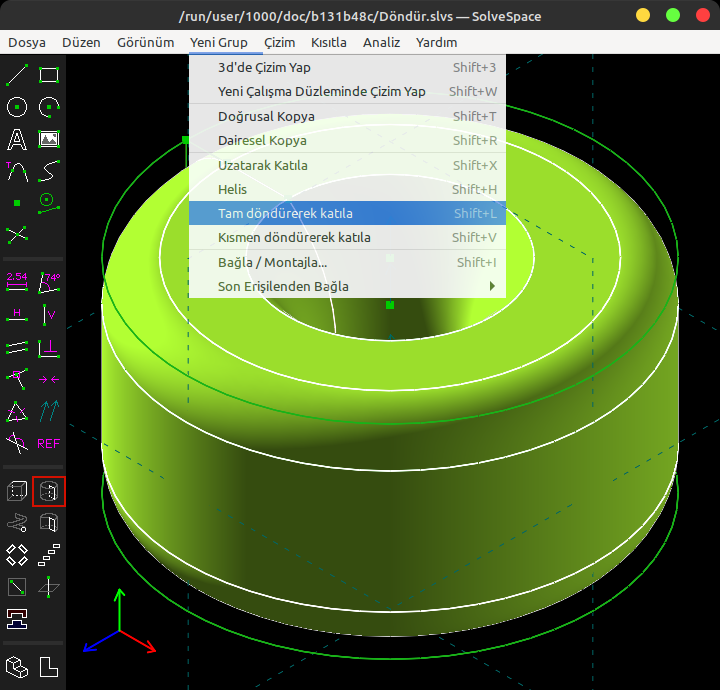Select the line segment sketch tool
The width and height of the screenshot is (720, 690).
click(x=17, y=75)
